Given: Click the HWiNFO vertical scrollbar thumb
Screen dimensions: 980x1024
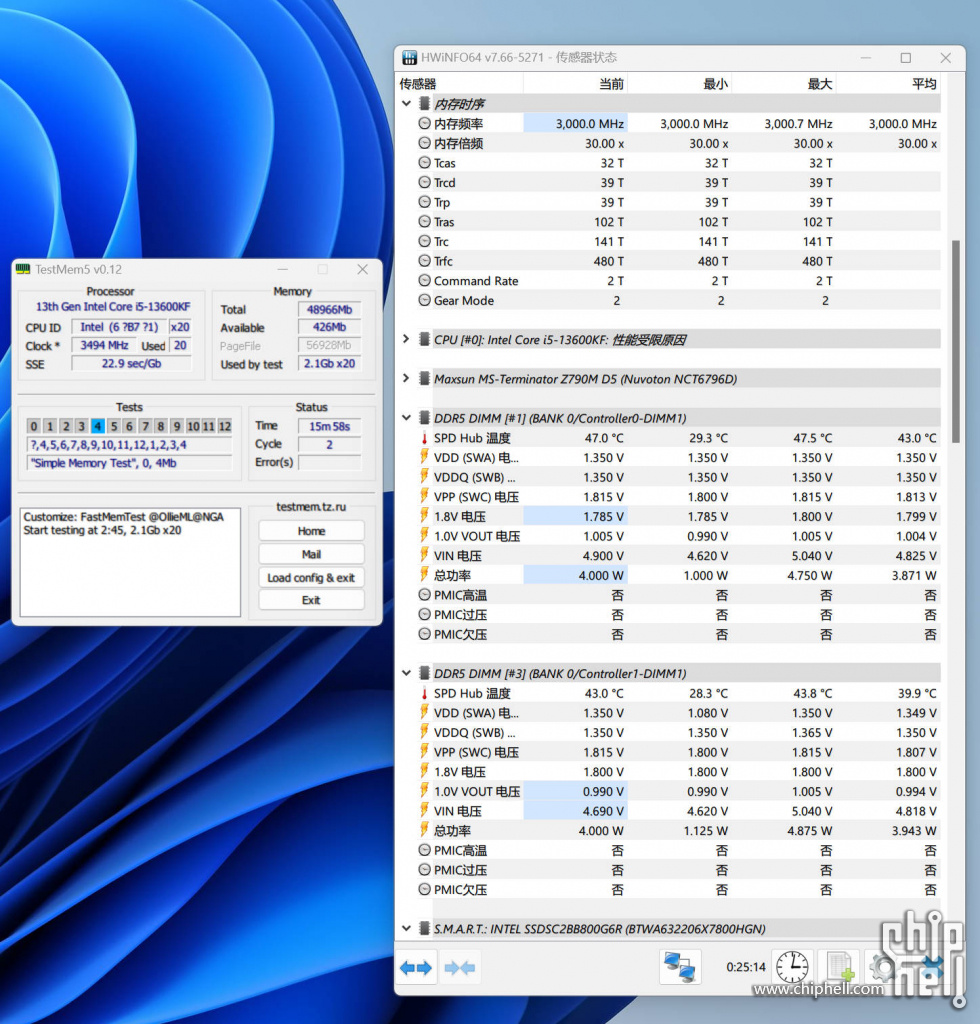Looking at the screenshot, I should tap(956, 342).
